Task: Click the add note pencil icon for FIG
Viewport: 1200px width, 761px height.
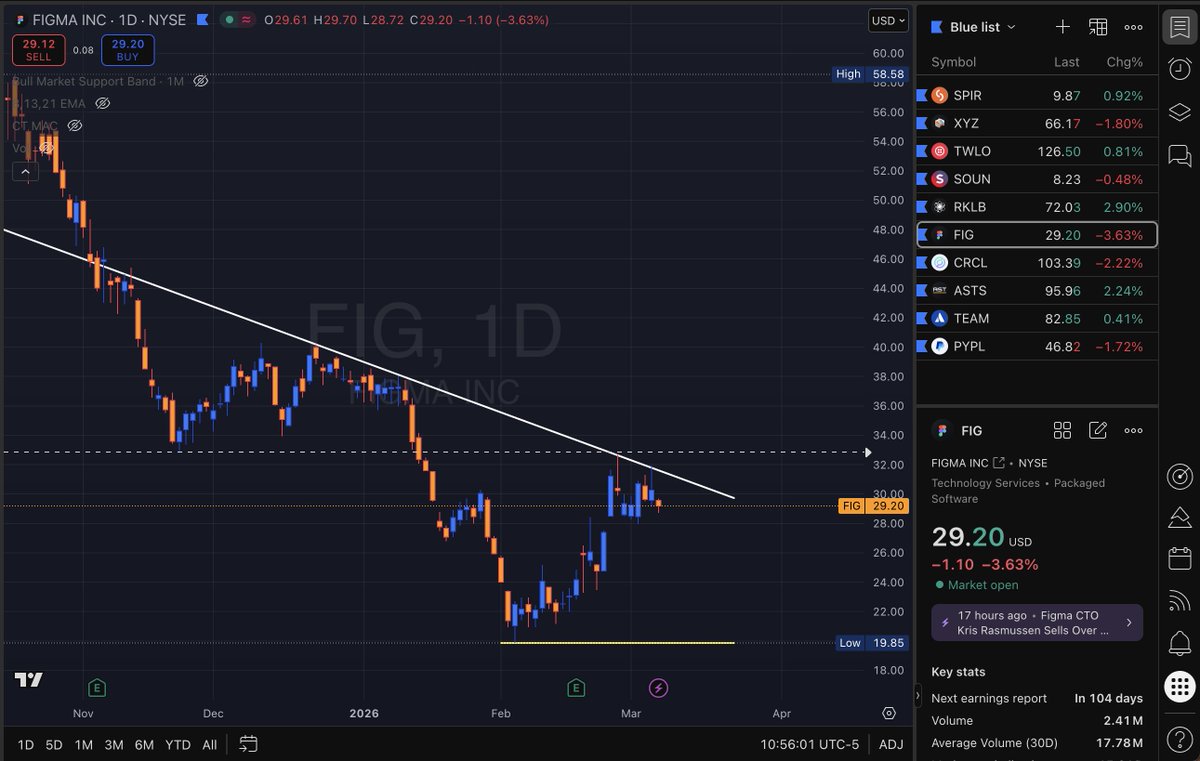Action: click(x=1098, y=430)
